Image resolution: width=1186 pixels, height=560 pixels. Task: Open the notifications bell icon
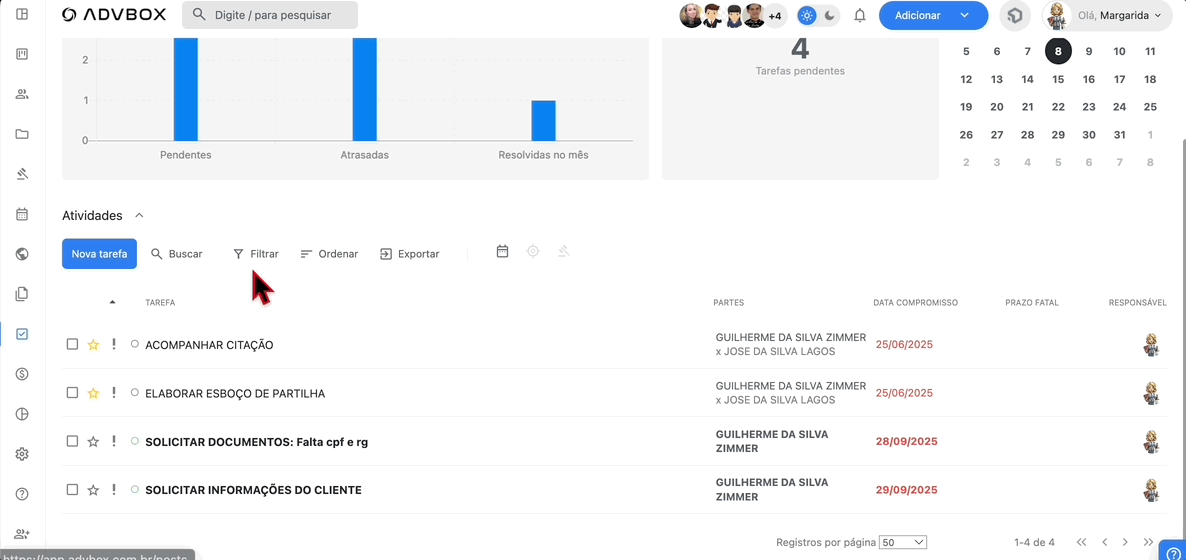(x=859, y=16)
